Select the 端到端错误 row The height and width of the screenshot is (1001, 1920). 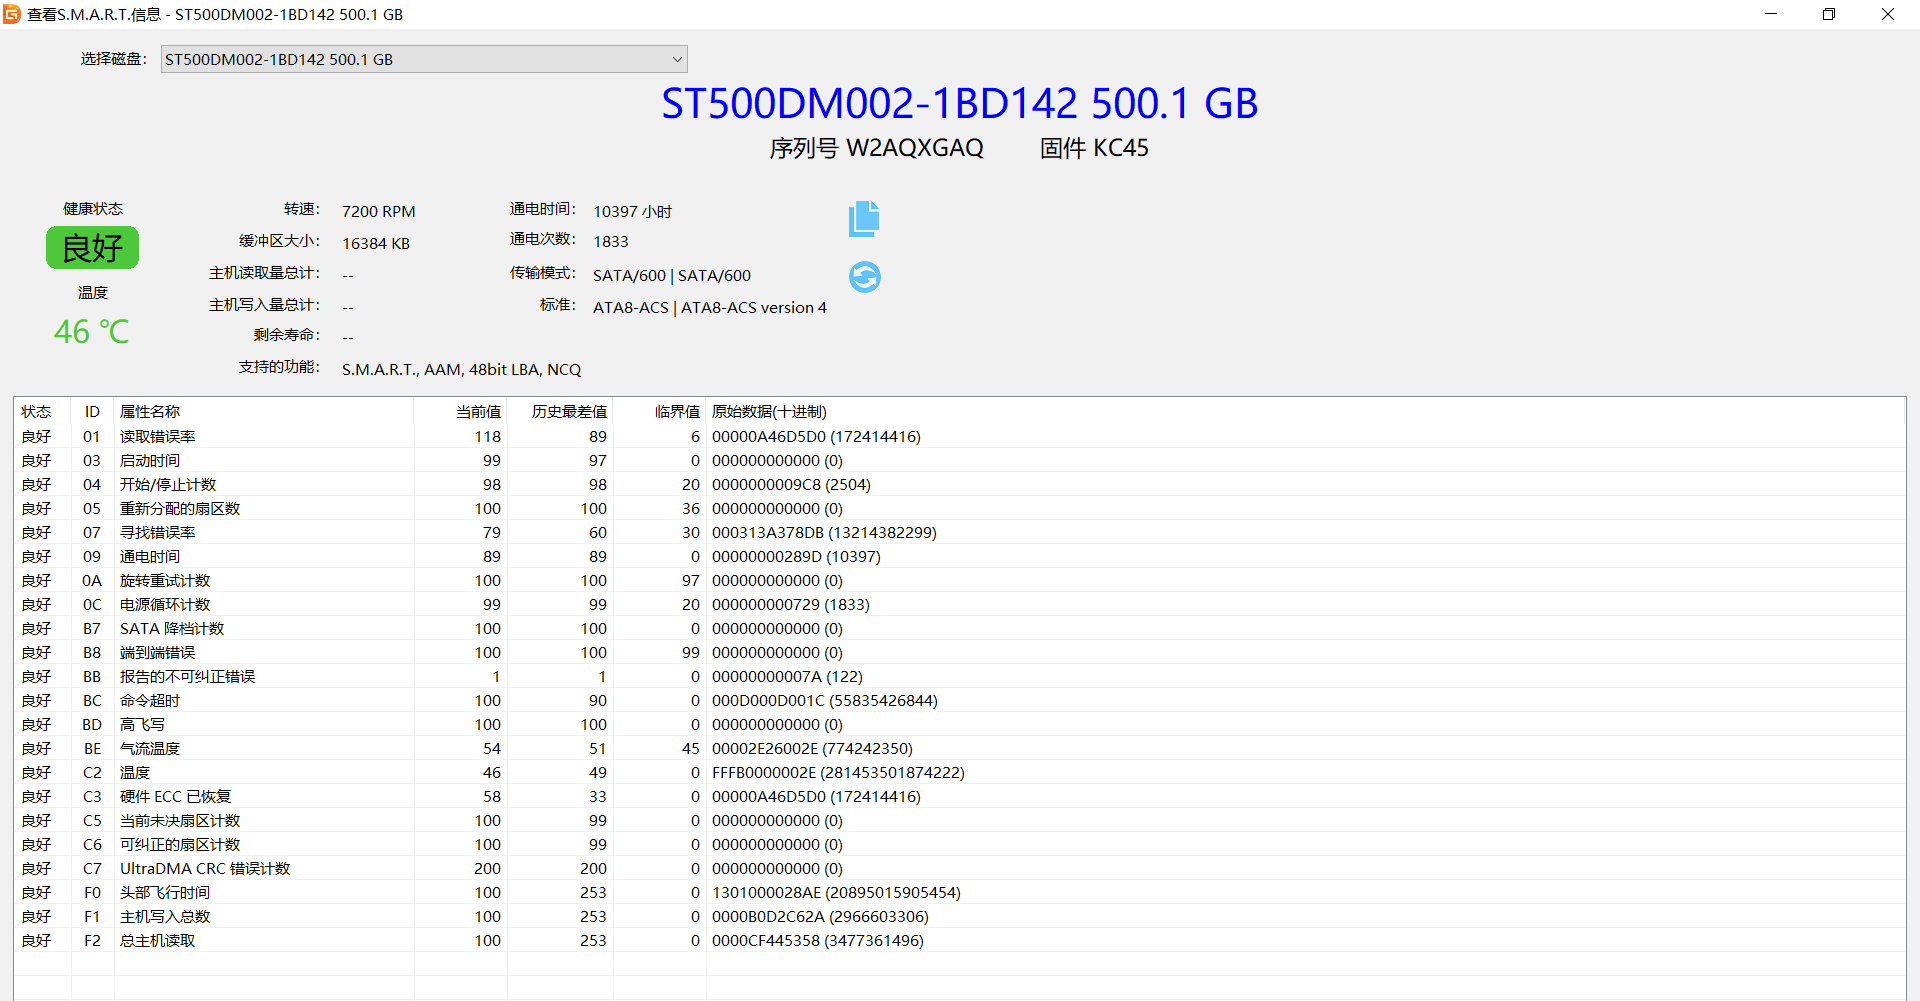[x=960, y=653]
